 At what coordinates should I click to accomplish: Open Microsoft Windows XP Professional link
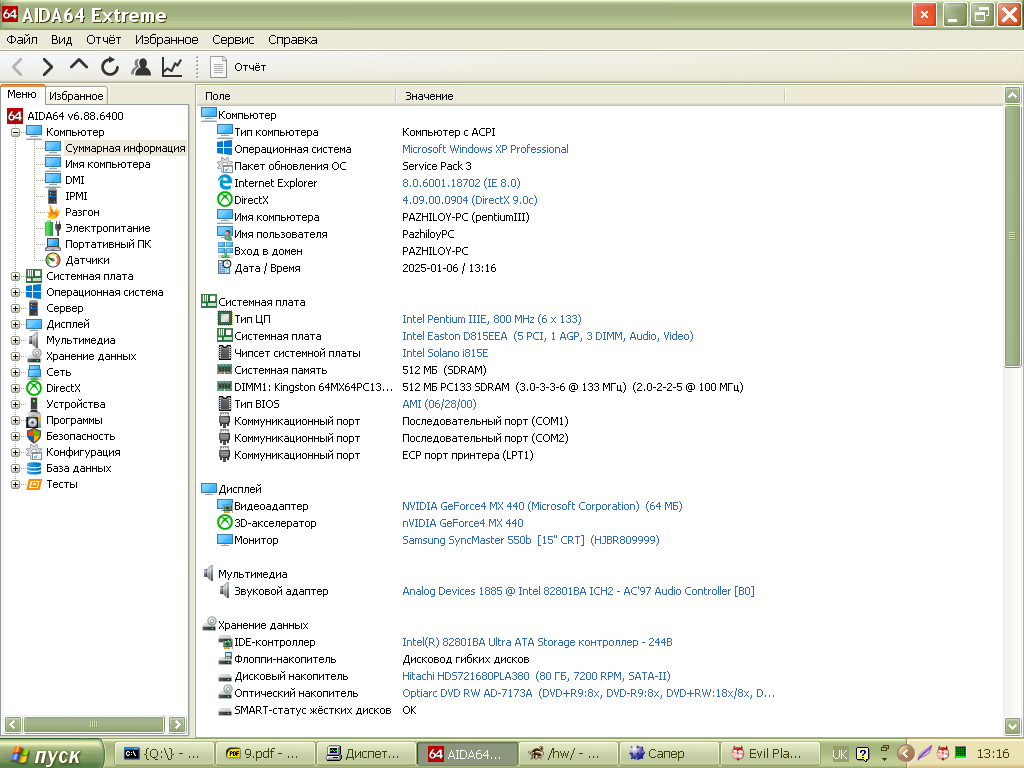[x=485, y=150]
